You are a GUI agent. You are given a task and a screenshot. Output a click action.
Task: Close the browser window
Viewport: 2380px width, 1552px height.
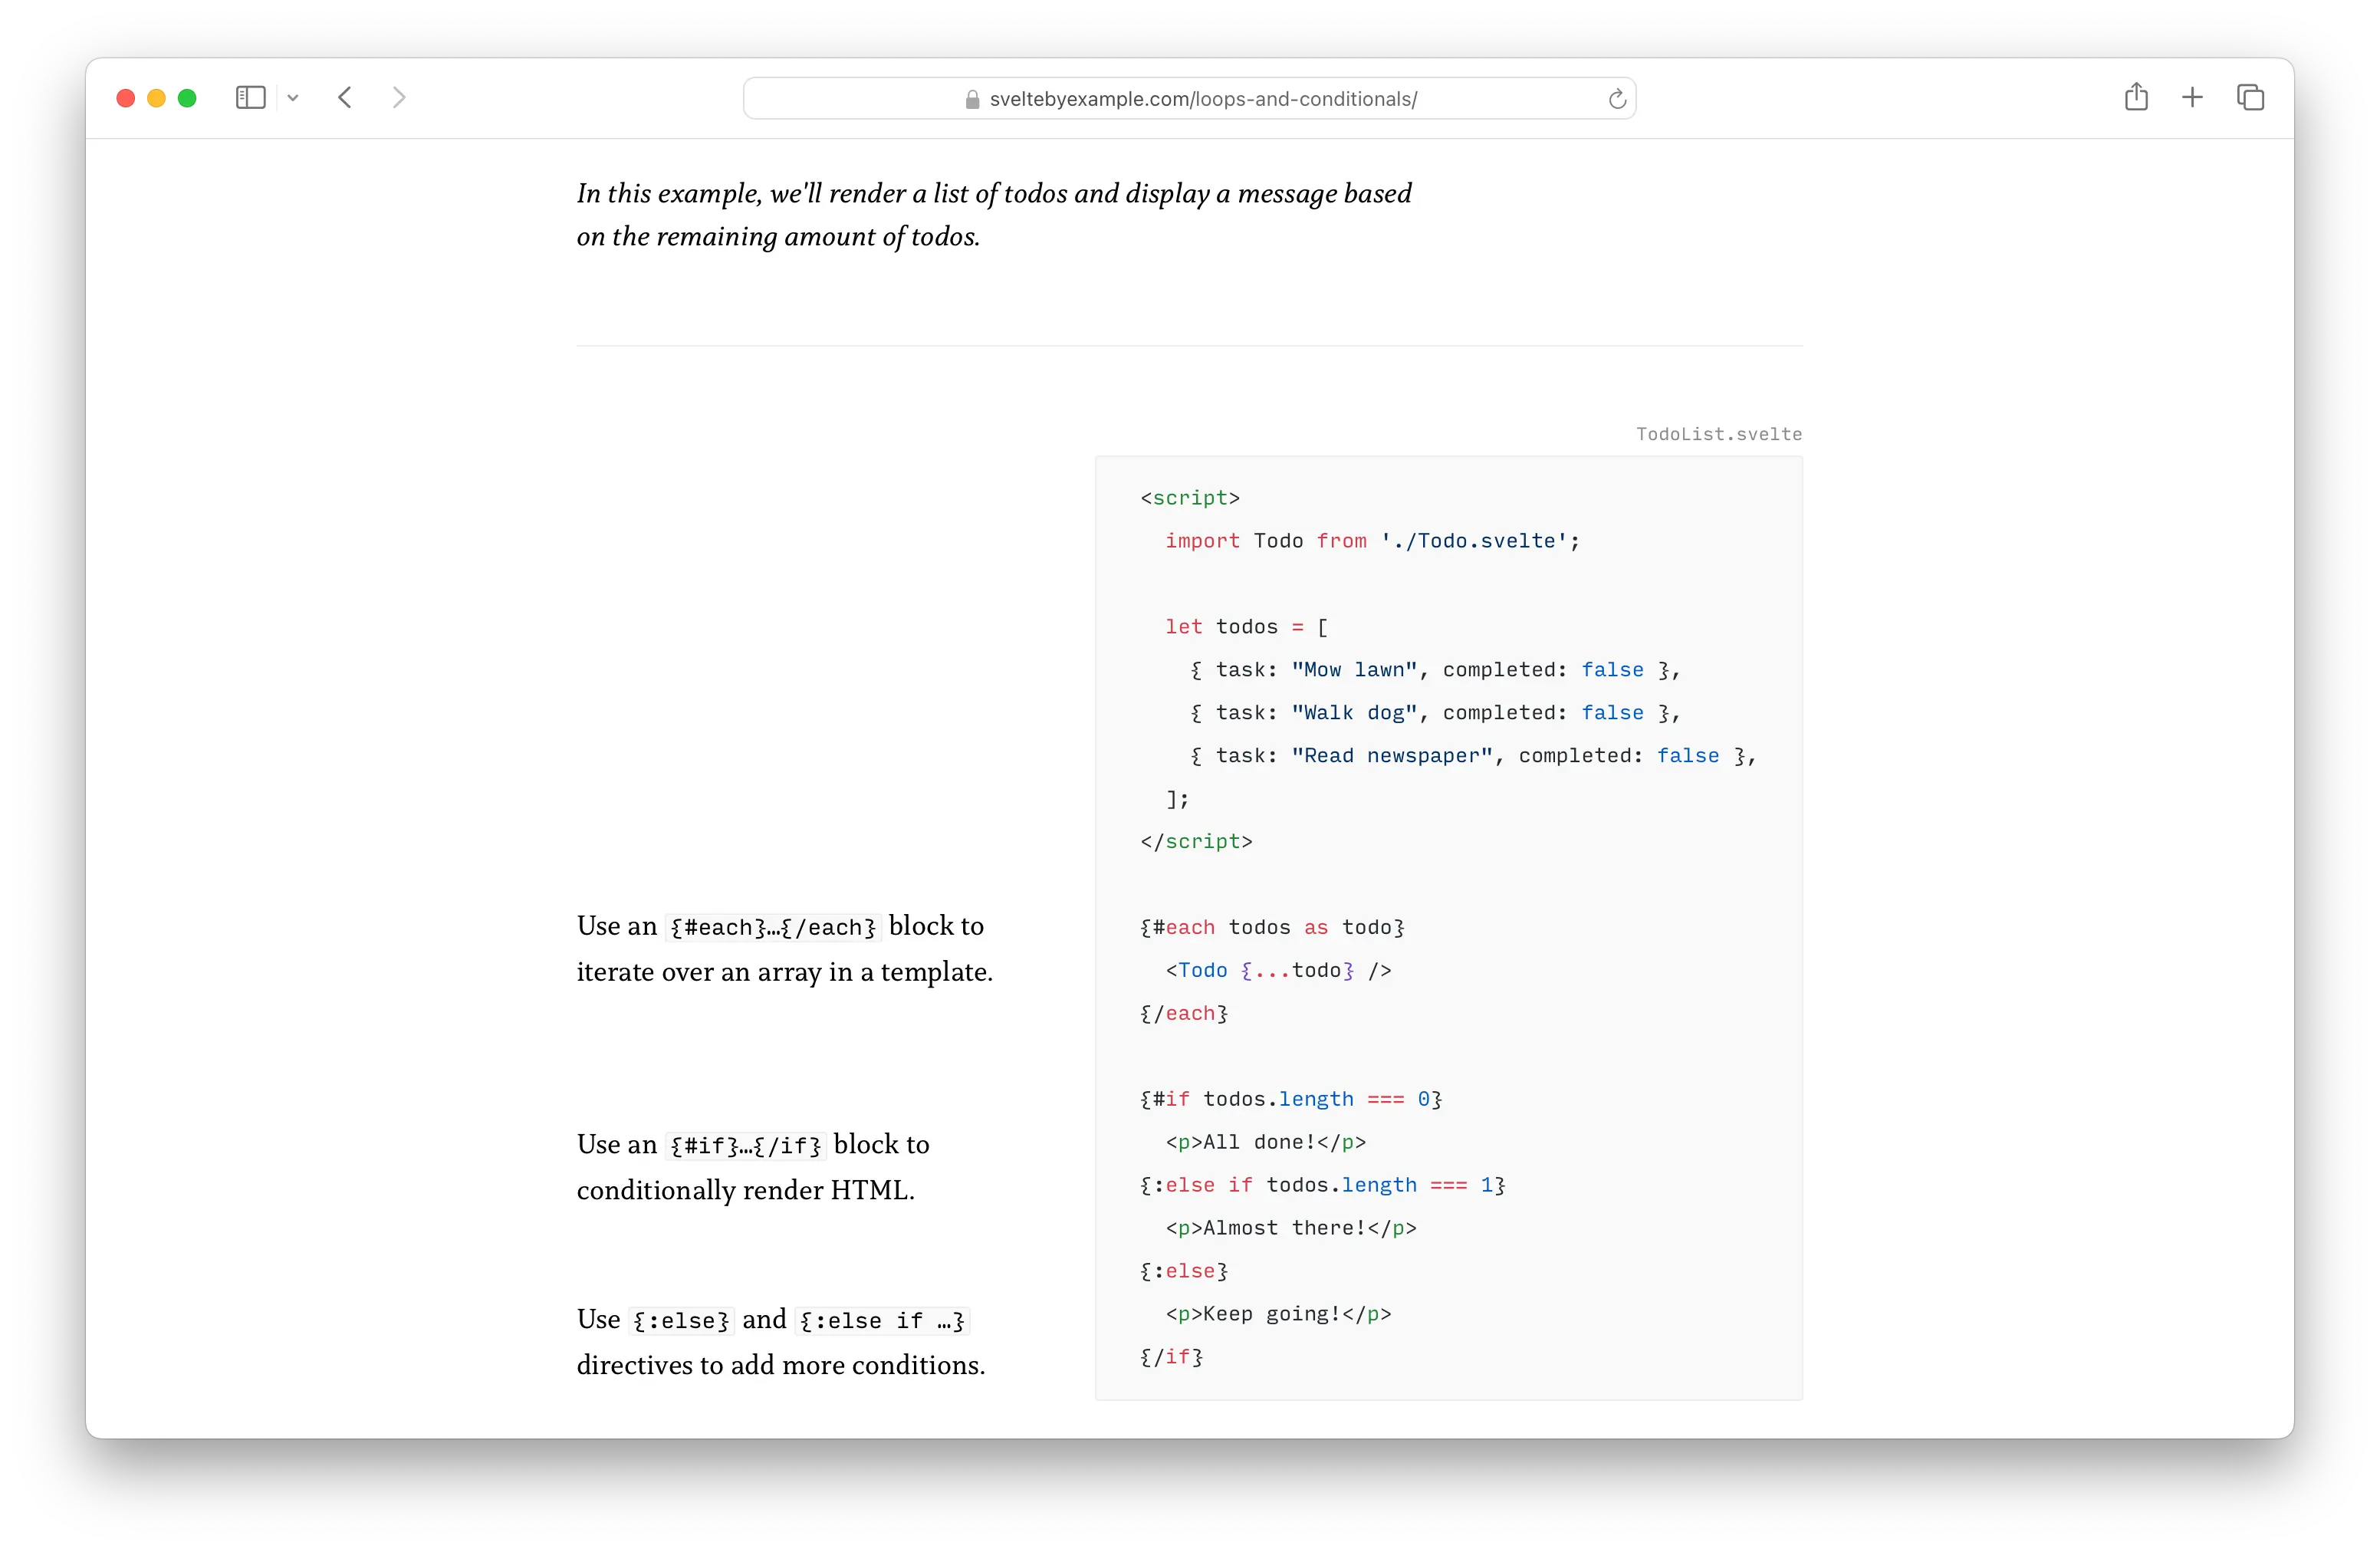click(x=124, y=97)
